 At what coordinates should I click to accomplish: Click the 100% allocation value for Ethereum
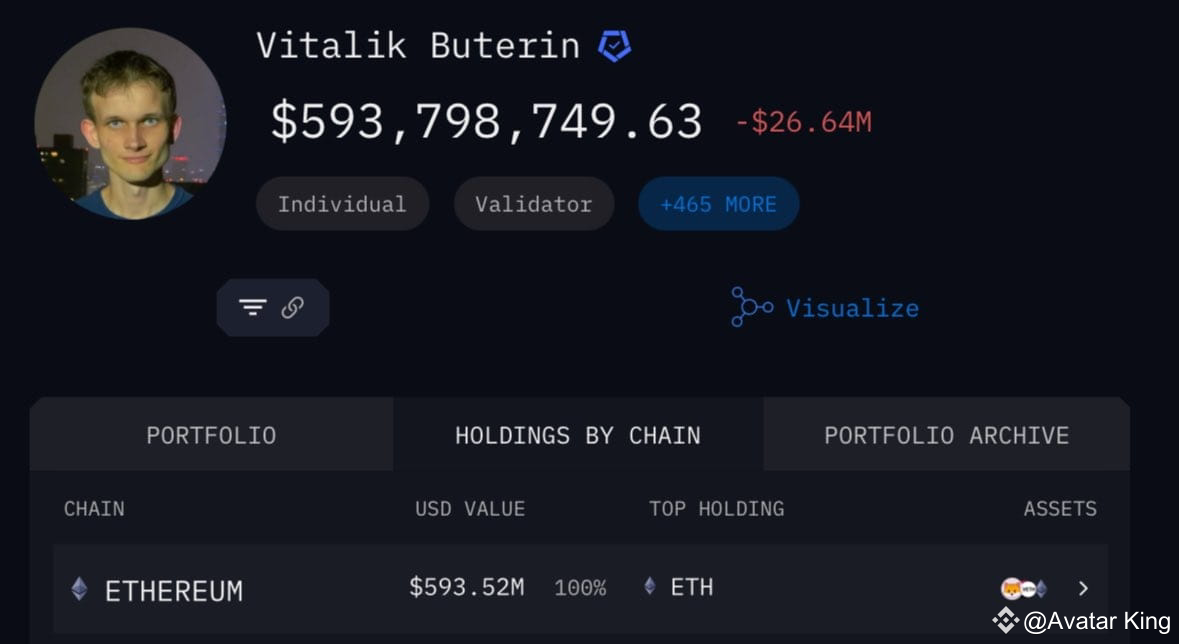tap(580, 588)
